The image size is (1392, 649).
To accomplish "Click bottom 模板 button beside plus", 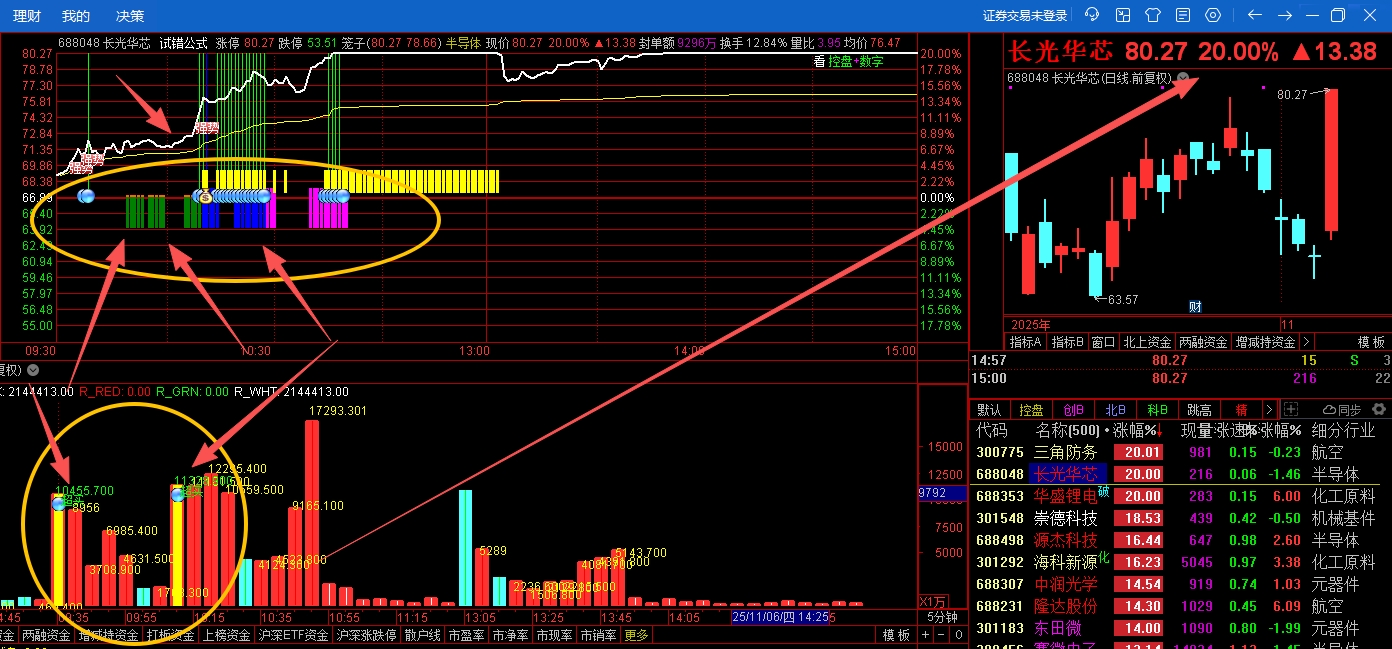I will 896,635.
